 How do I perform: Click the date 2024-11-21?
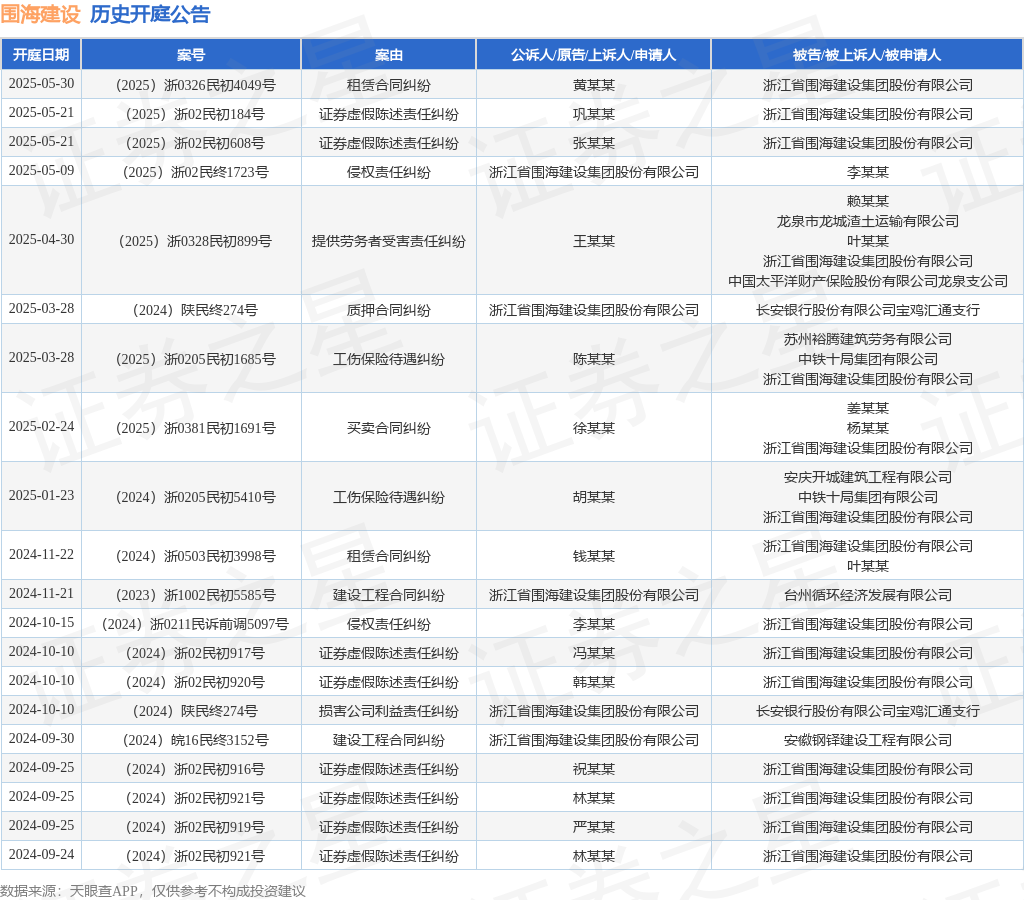coord(41,594)
